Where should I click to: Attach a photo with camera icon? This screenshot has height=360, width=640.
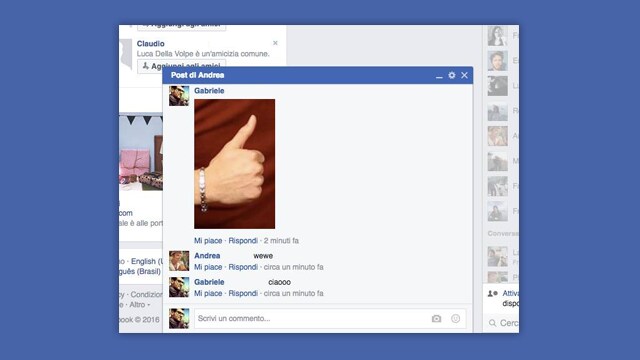coord(436,318)
